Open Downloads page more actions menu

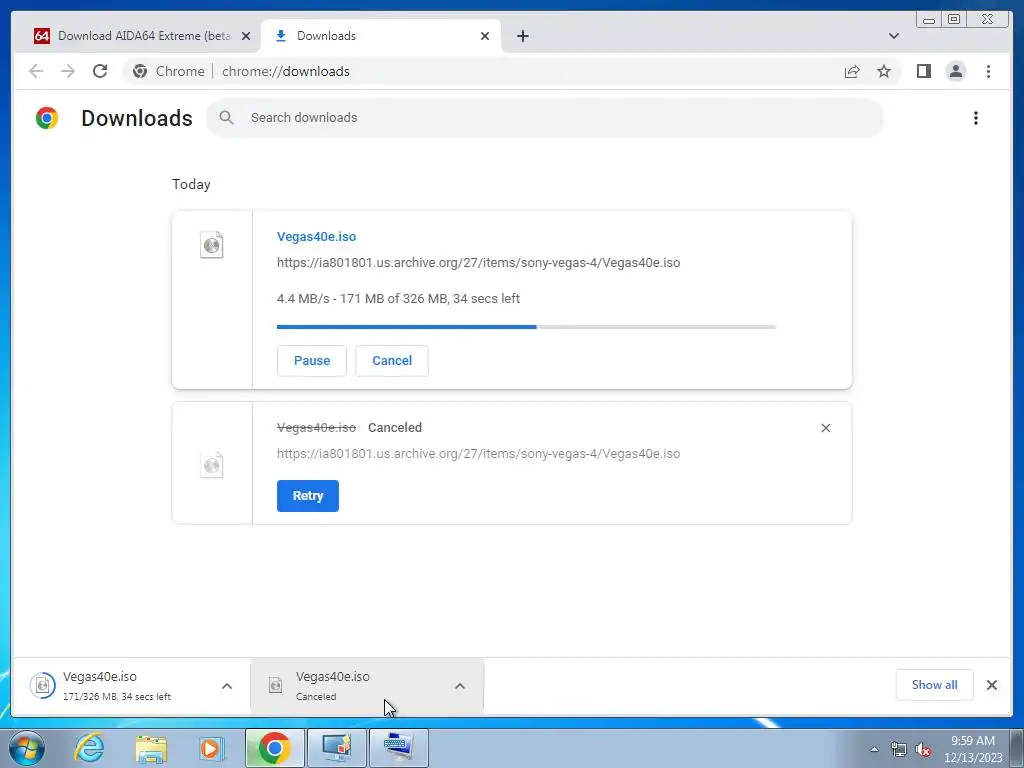976,118
